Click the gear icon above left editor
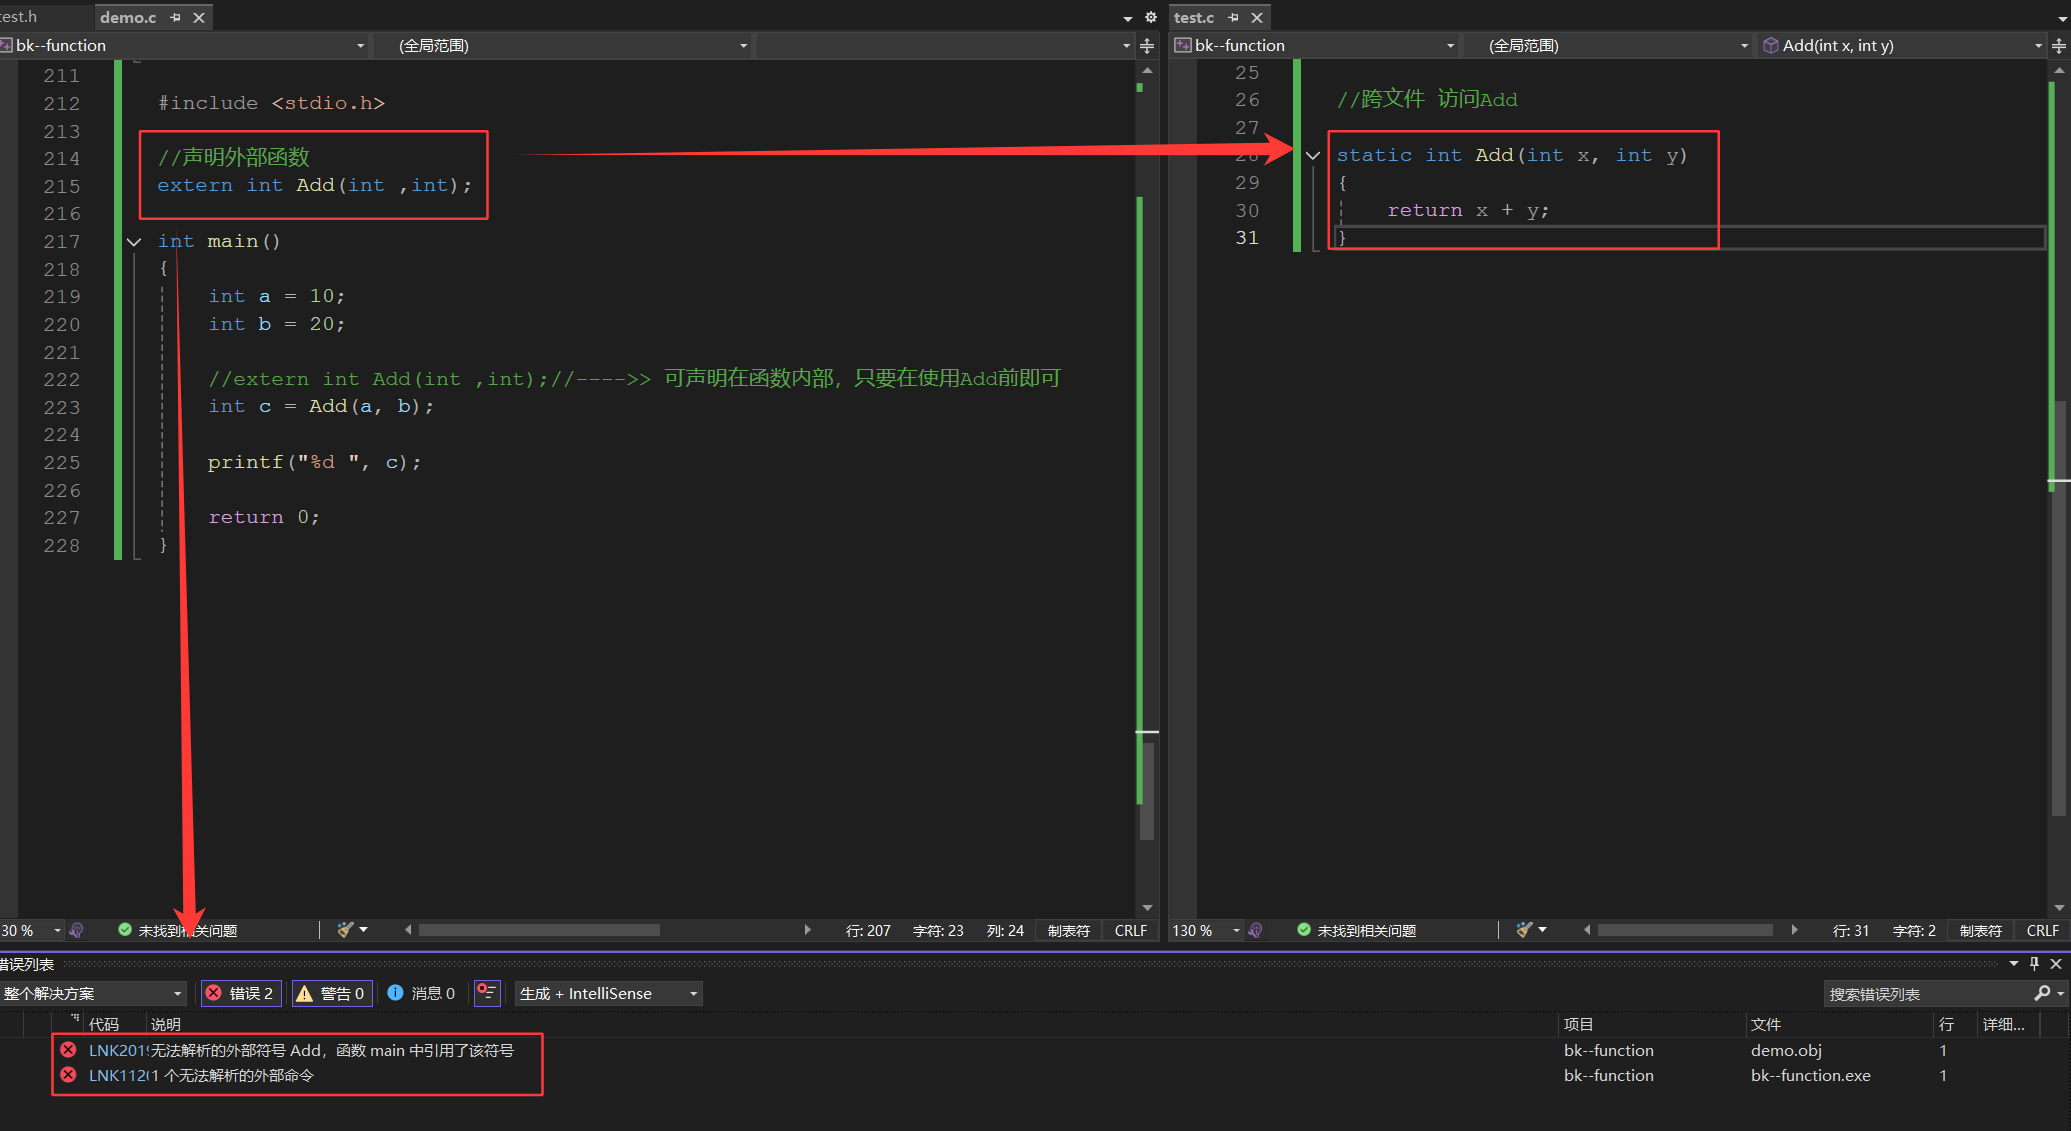This screenshot has width=2071, height=1131. [1150, 18]
